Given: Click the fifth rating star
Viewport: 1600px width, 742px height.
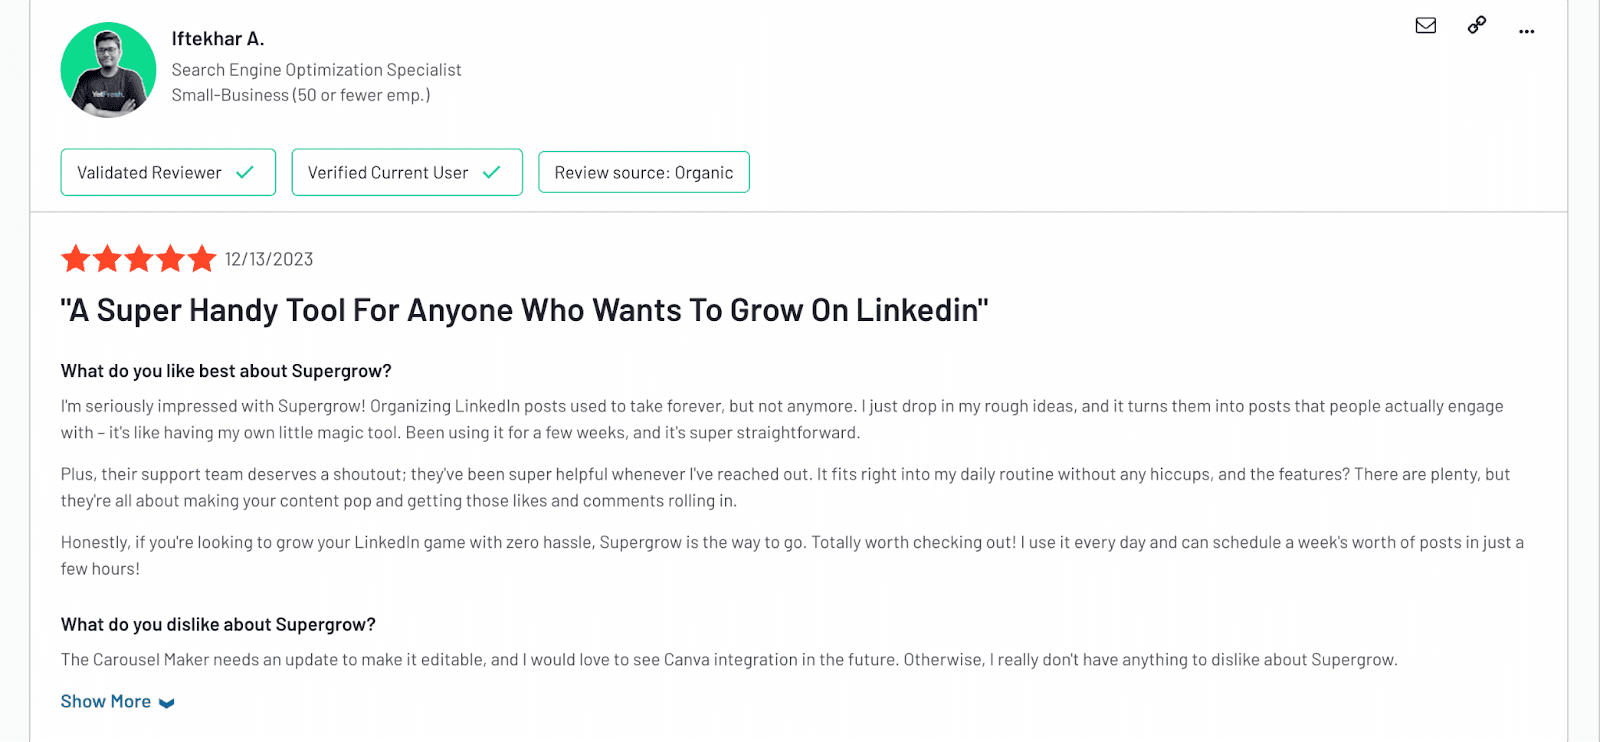Looking at the screenshot, I should pyautogui.click(x=202, y=259).
